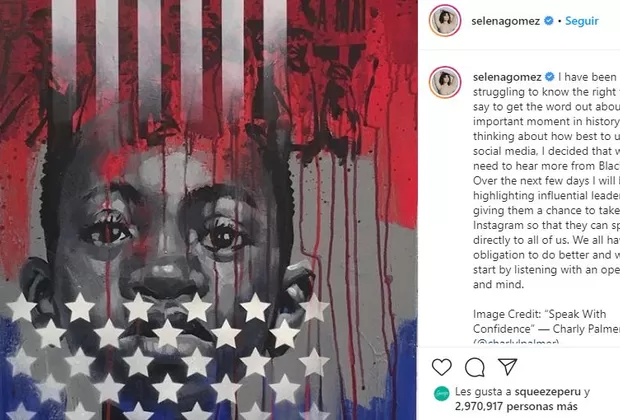Click the white stars on the painting
Viewport: 620px width, 420px height.
tap(168, 356)
